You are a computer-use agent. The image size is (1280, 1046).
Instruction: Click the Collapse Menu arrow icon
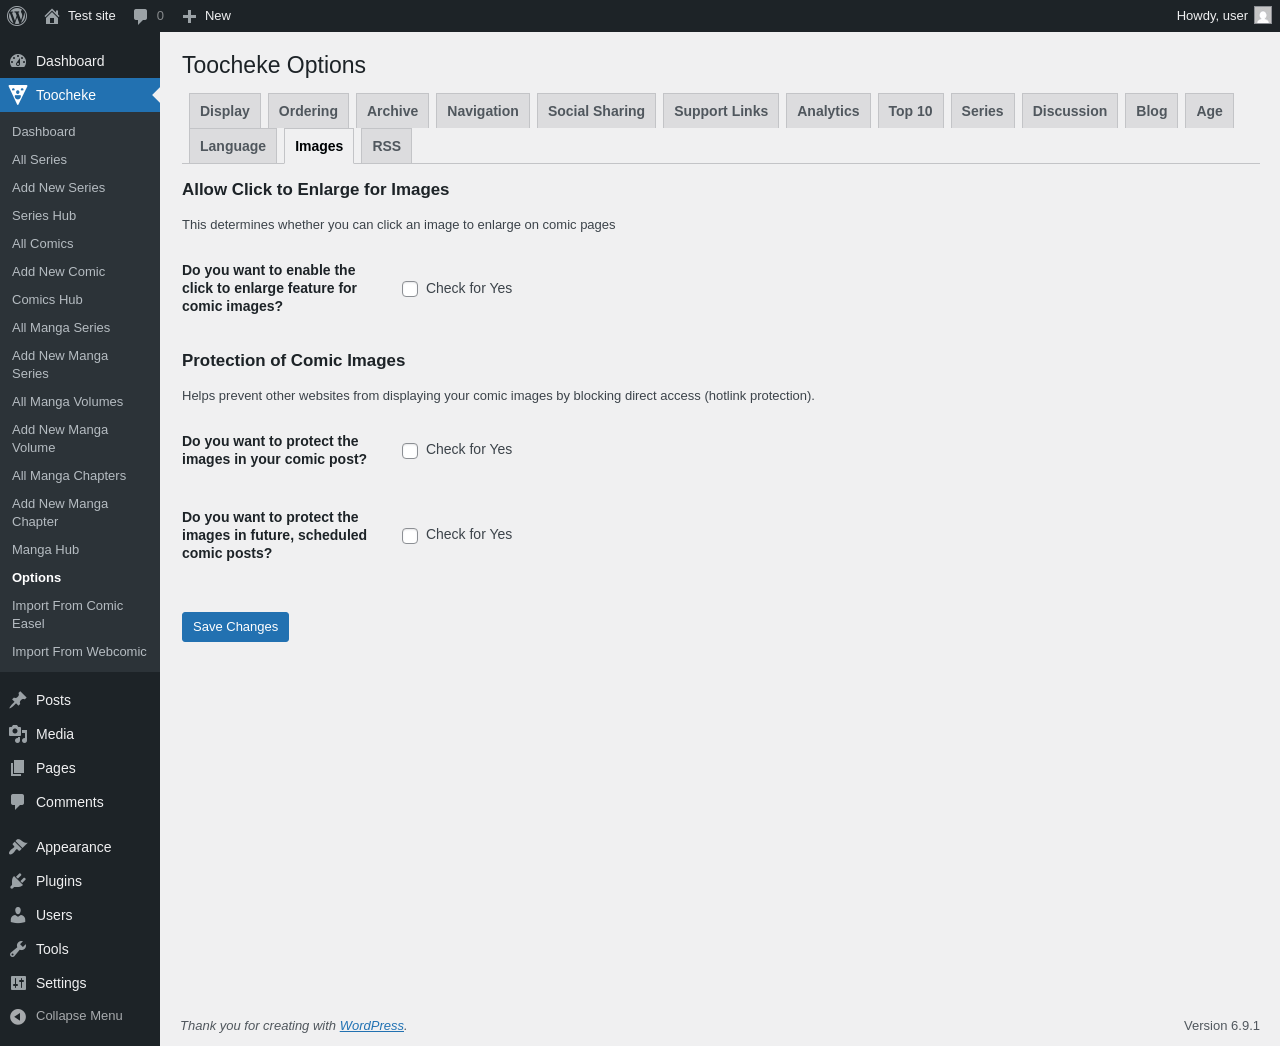[x=18, y=1016]
